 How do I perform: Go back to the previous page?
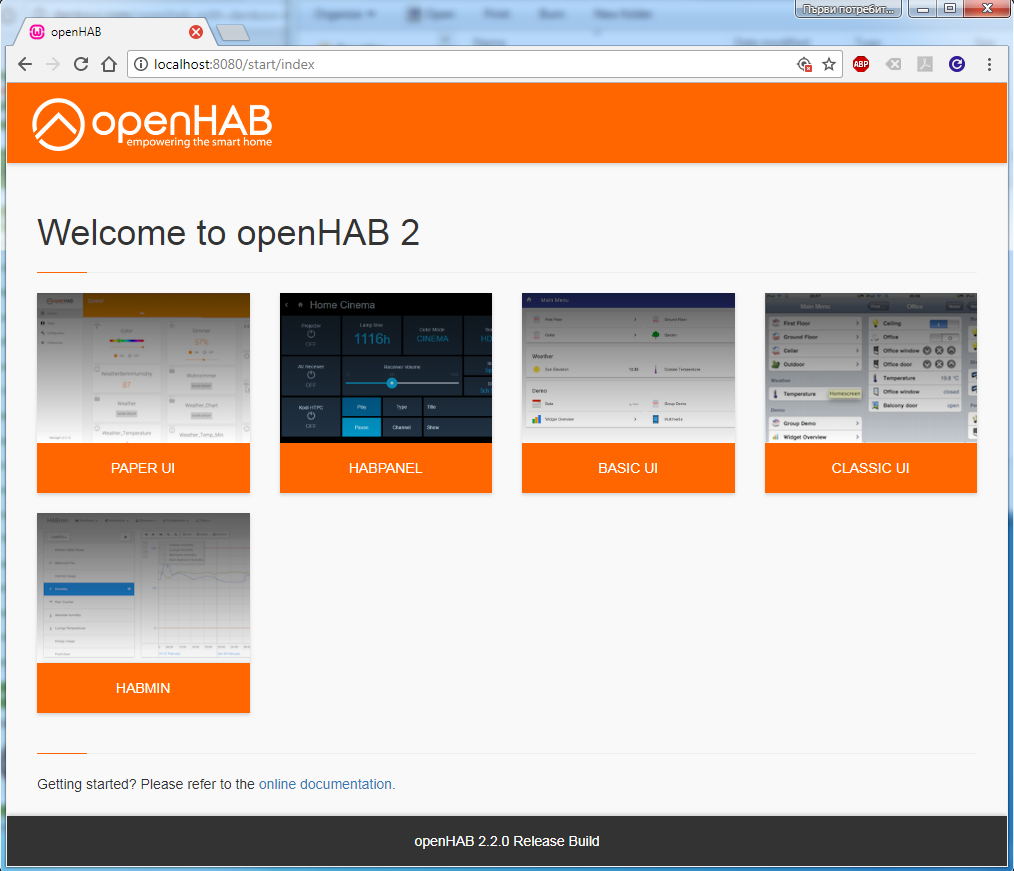[25, 64]
